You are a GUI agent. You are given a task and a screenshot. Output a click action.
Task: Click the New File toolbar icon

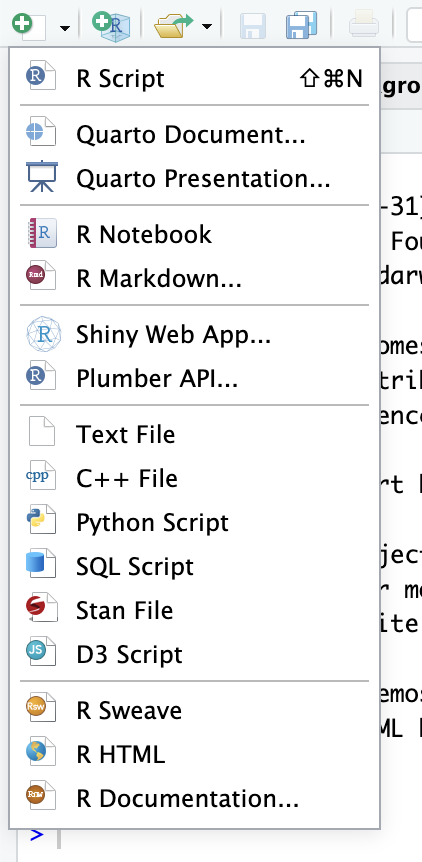(x=30, y=25)
